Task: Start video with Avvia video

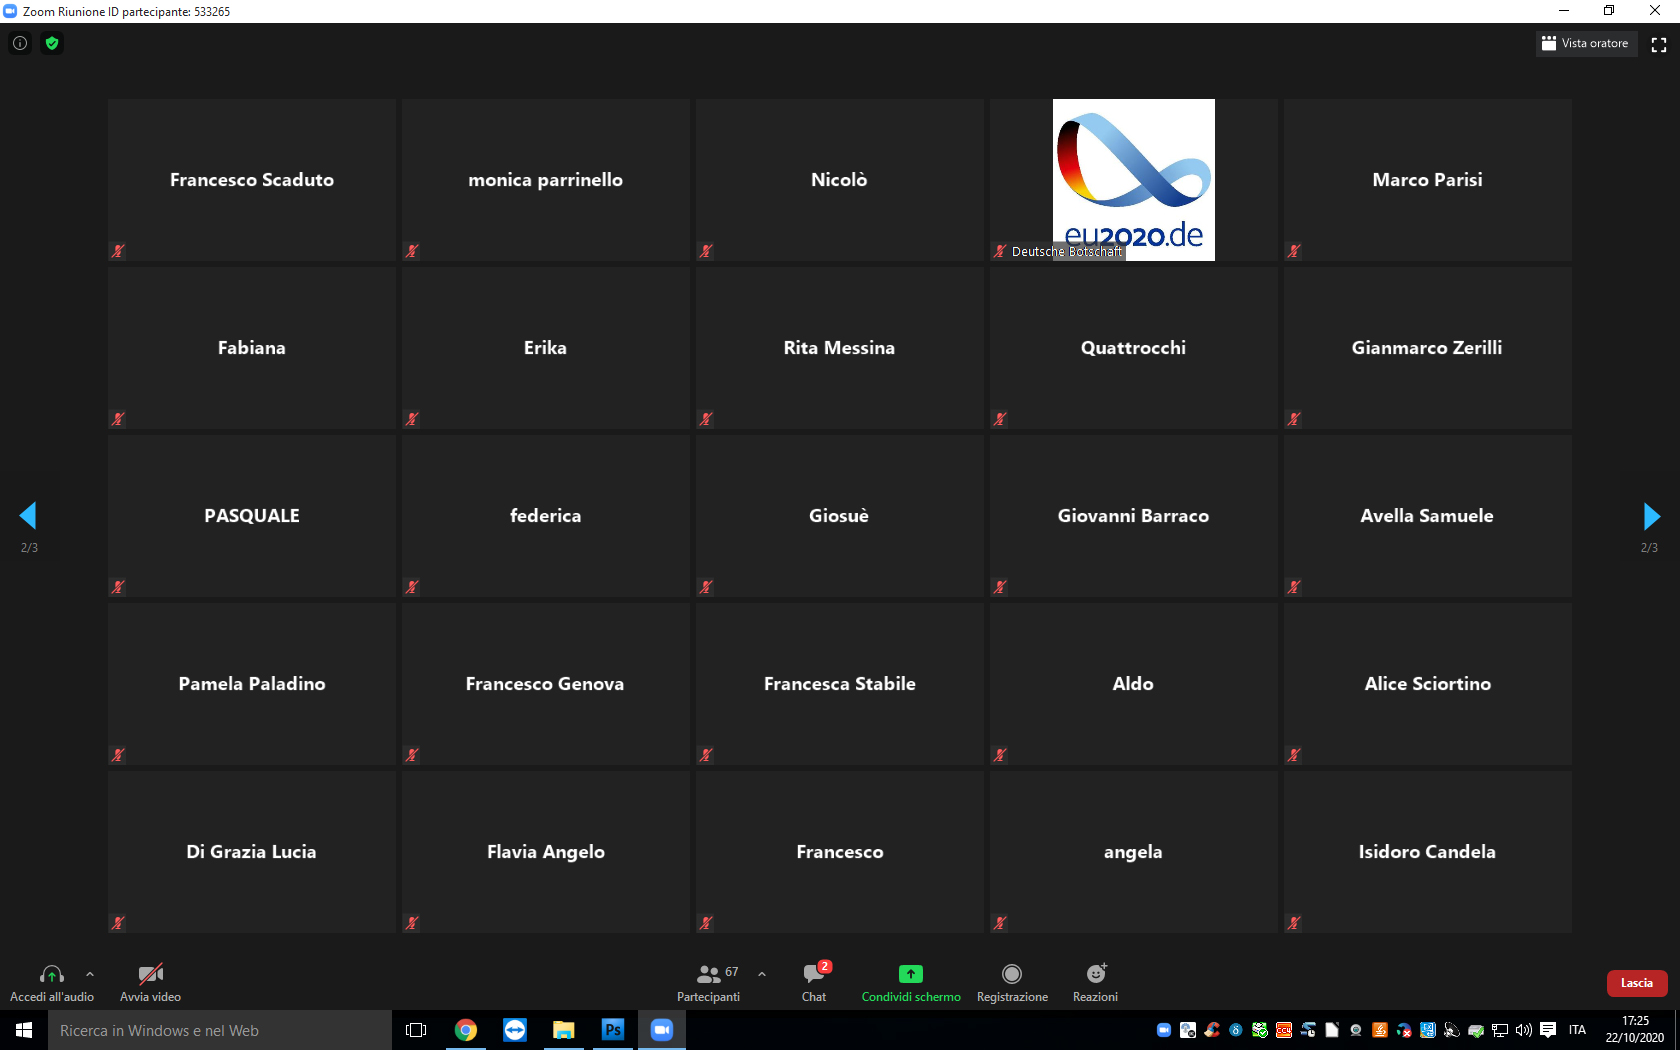Action: click(x=150, y=983)
